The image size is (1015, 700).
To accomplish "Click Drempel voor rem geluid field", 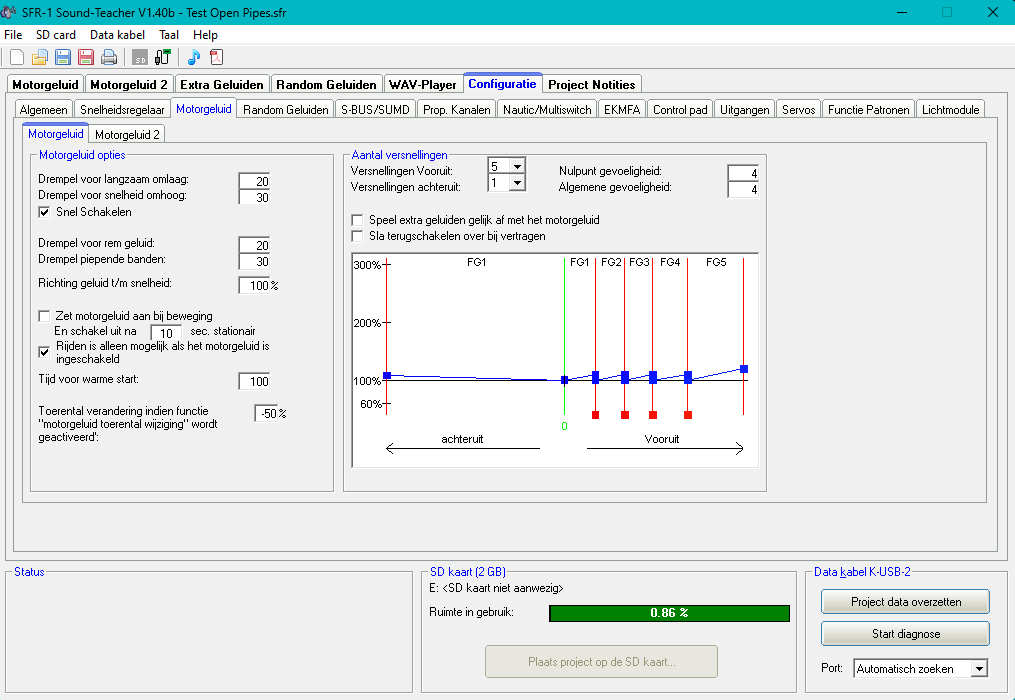I will pos(254,245).
